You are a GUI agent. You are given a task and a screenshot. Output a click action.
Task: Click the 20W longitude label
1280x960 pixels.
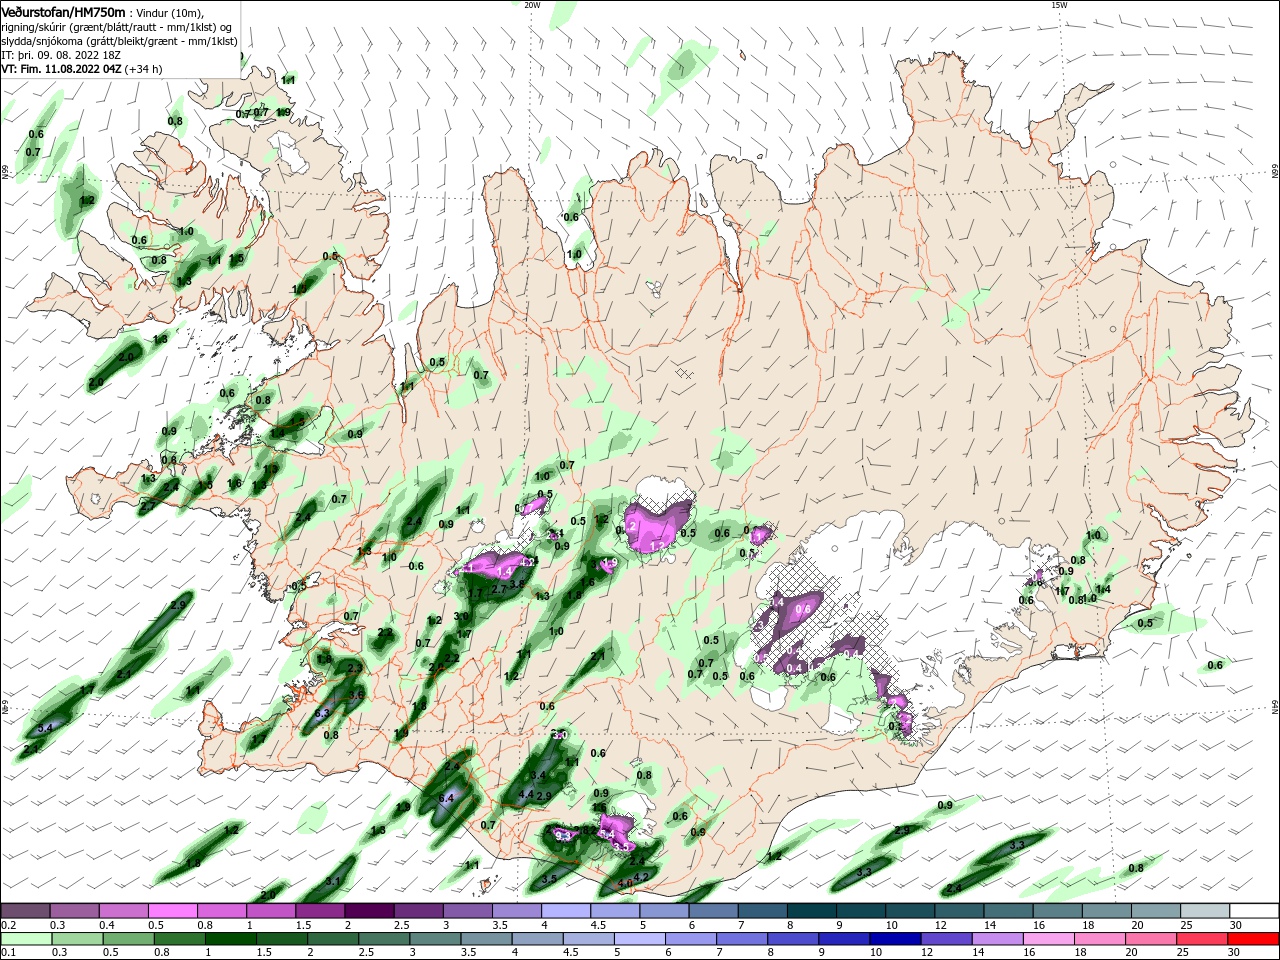coord(532,5)
